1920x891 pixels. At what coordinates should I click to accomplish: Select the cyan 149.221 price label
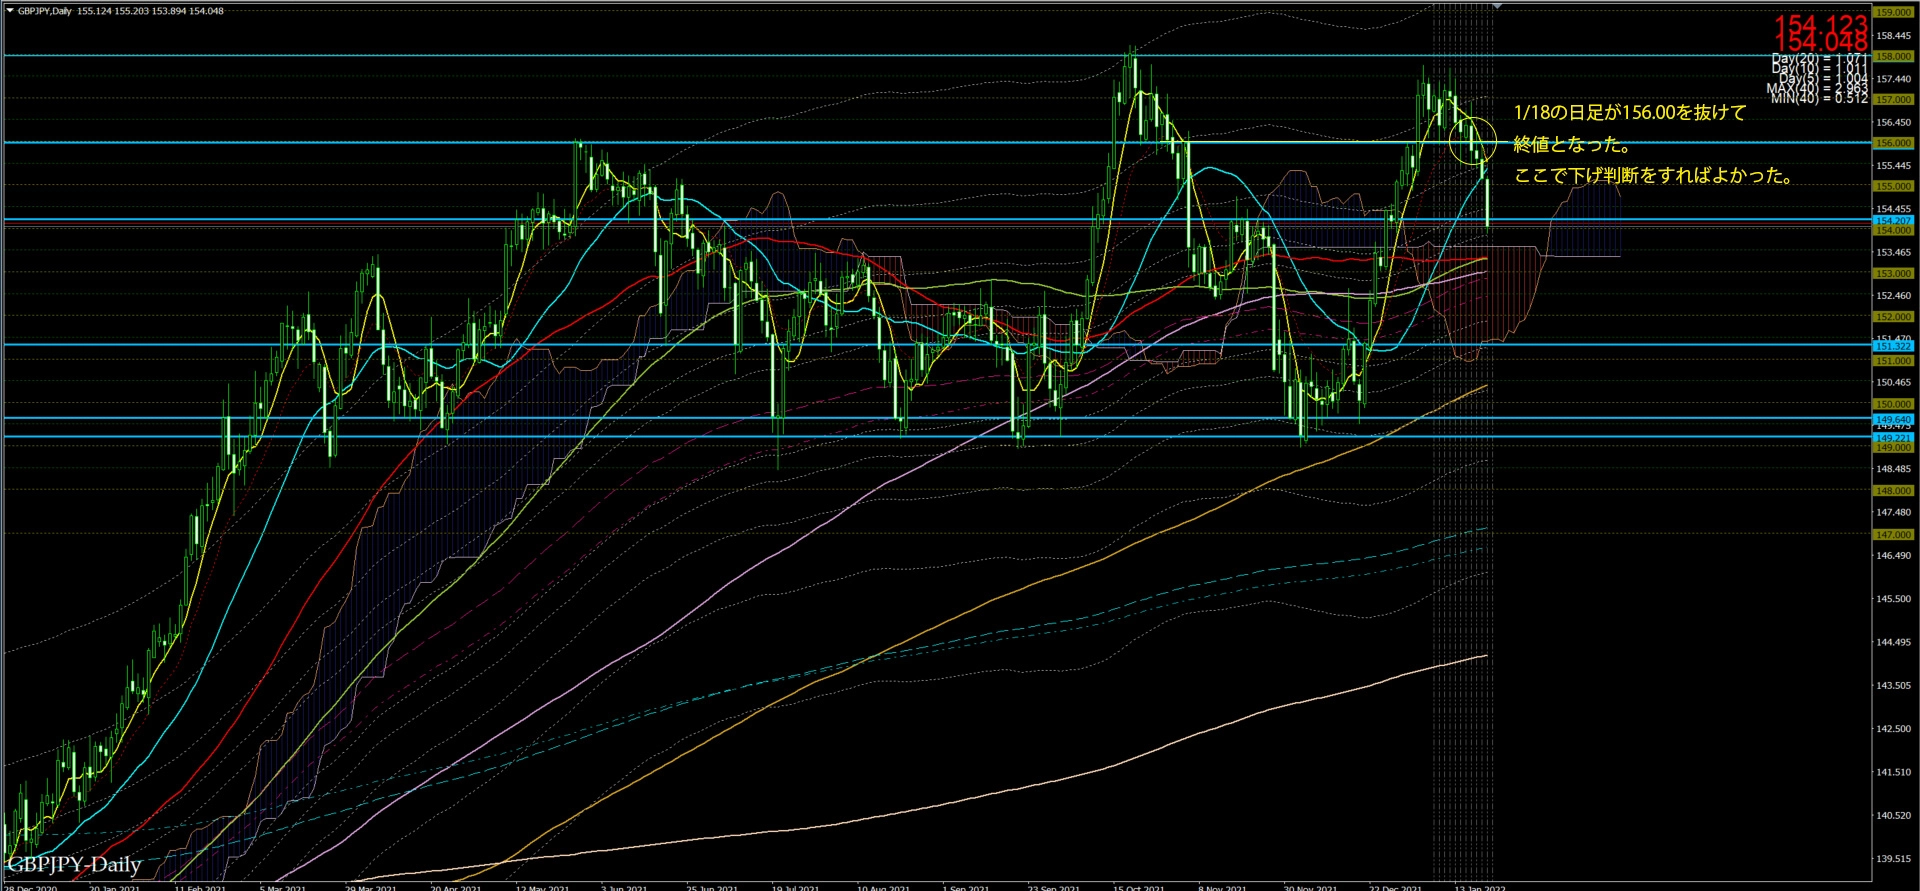1893,438
